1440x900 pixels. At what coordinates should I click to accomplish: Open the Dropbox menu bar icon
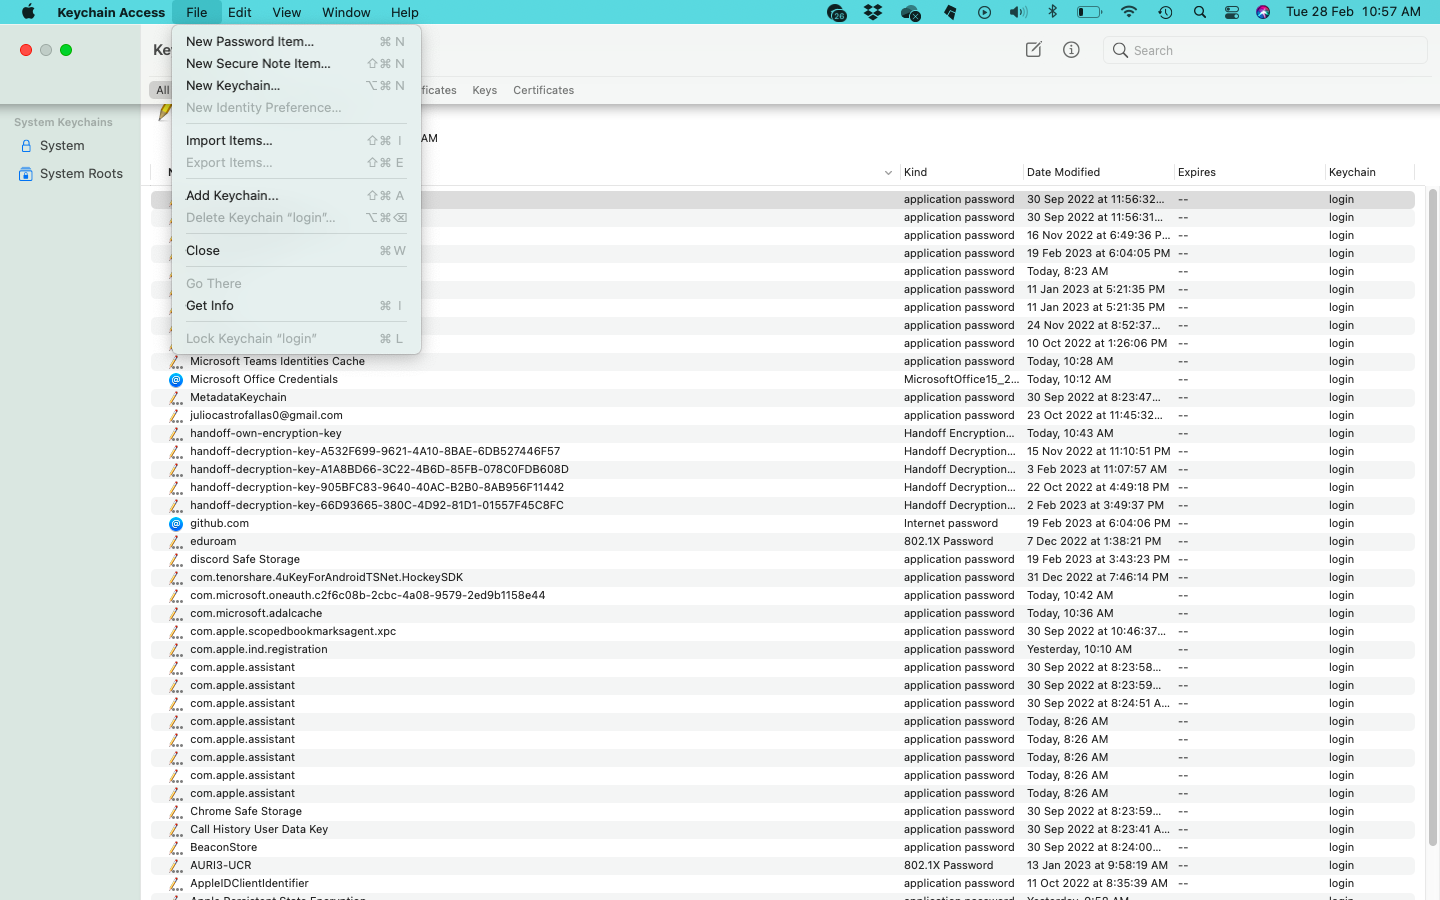click(x=873, y=12)
